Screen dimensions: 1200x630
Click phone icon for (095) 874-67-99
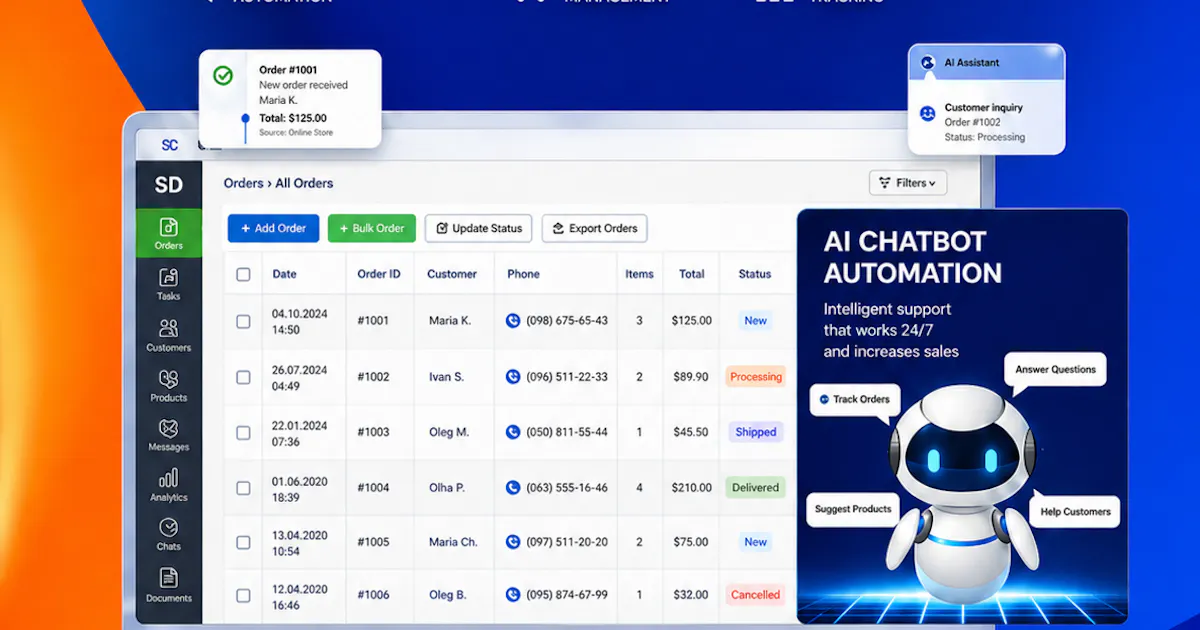pyautogui.click(x=513, y=595)
